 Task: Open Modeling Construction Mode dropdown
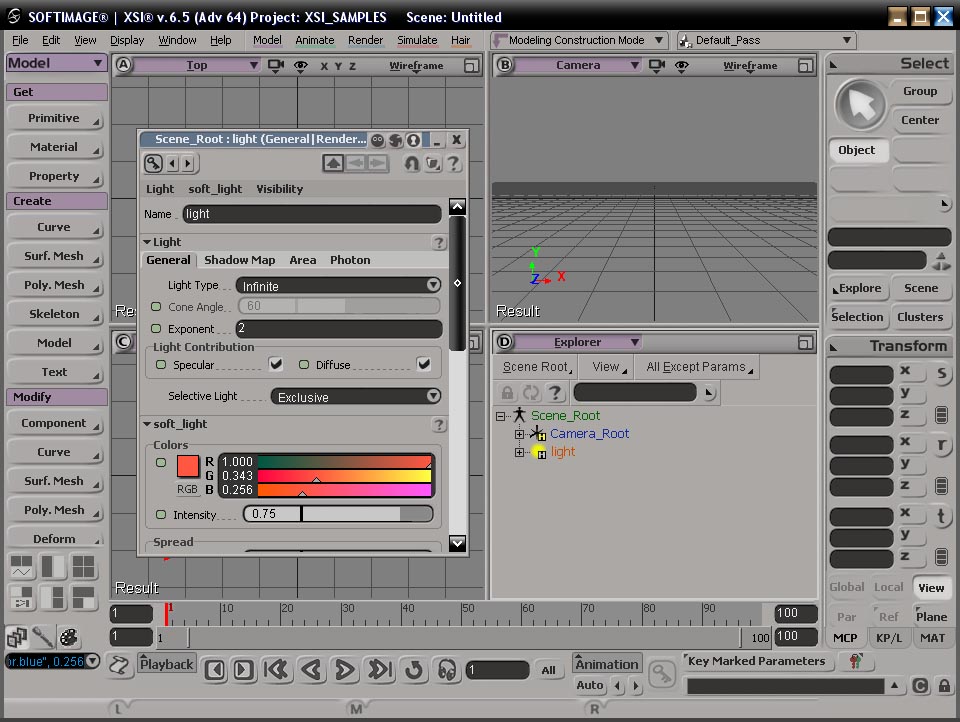[579, 40]
